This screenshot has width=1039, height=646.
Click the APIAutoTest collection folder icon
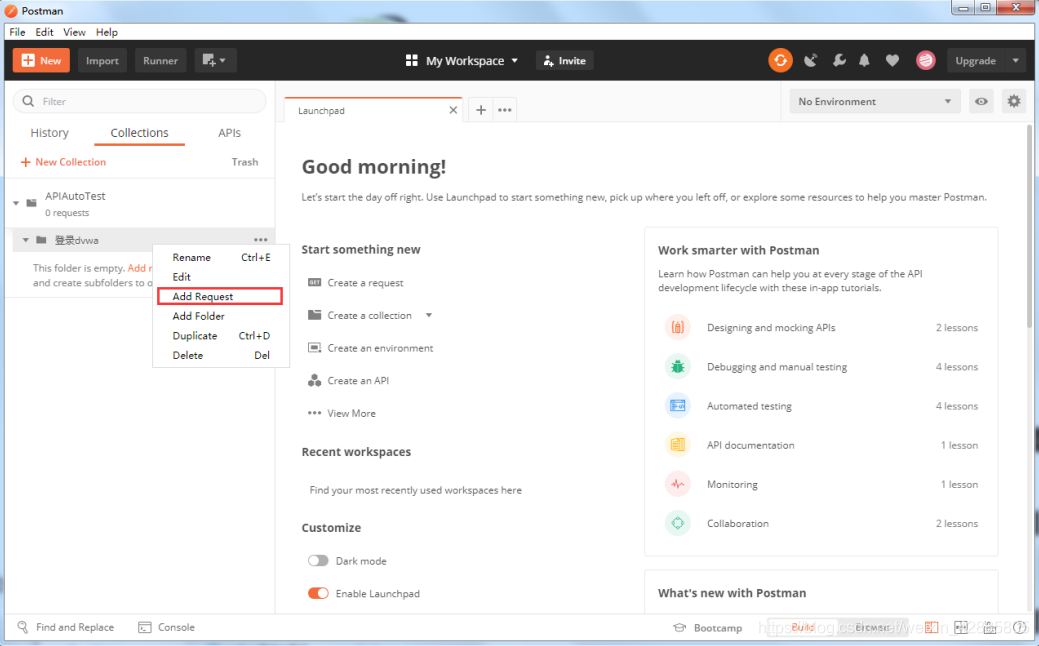coord(31,203)
